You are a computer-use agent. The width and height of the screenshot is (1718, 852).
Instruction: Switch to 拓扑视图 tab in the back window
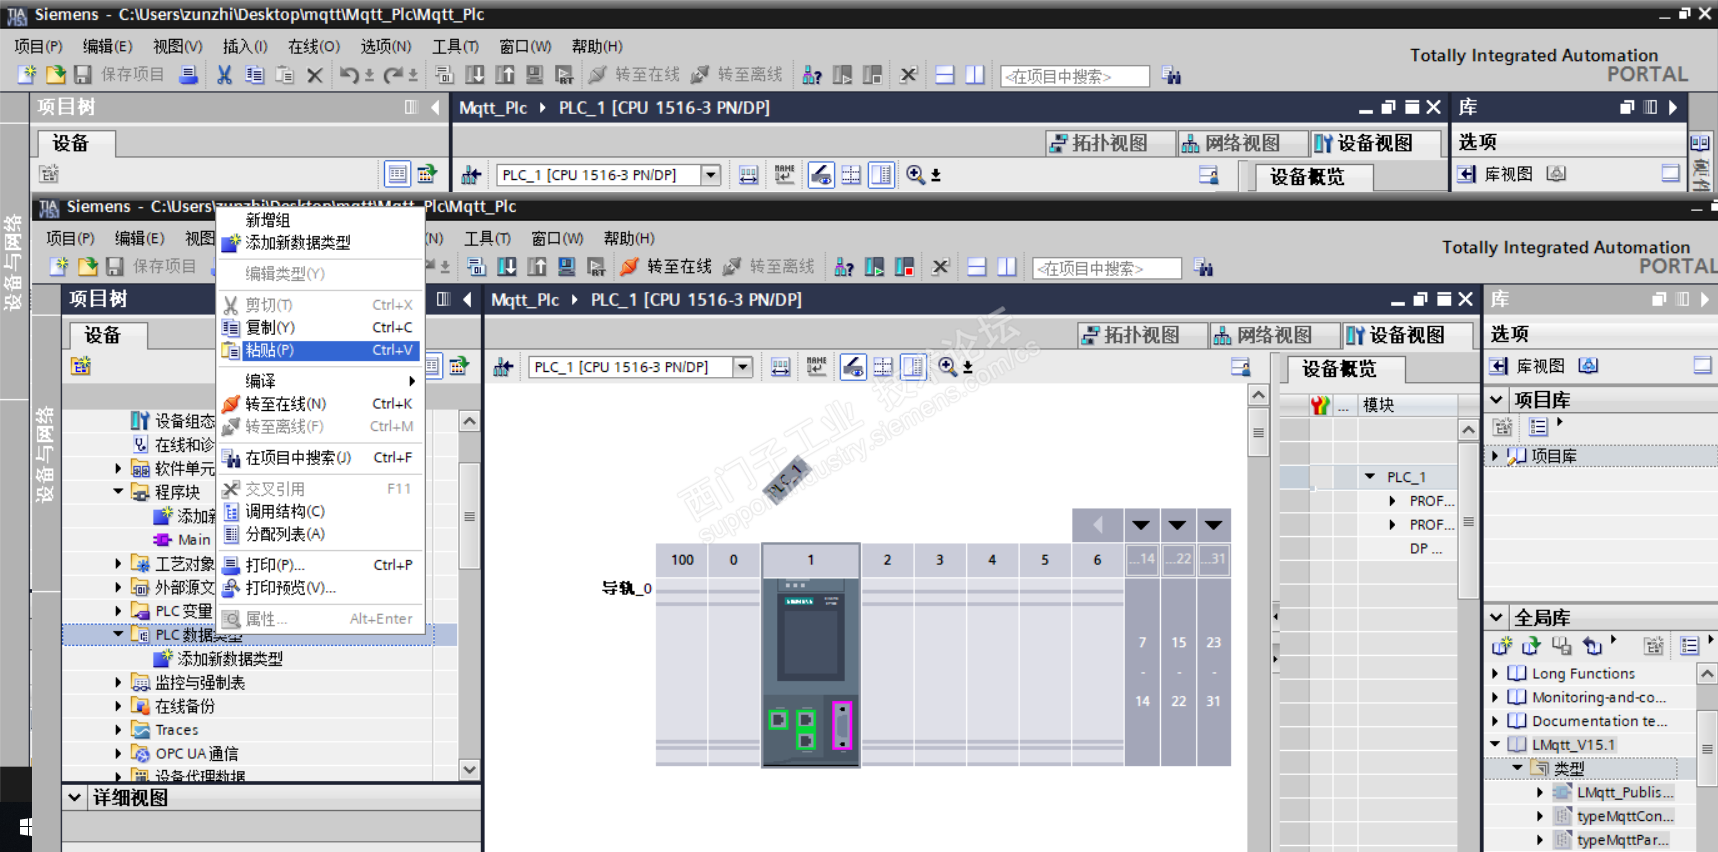(1110, 143)
